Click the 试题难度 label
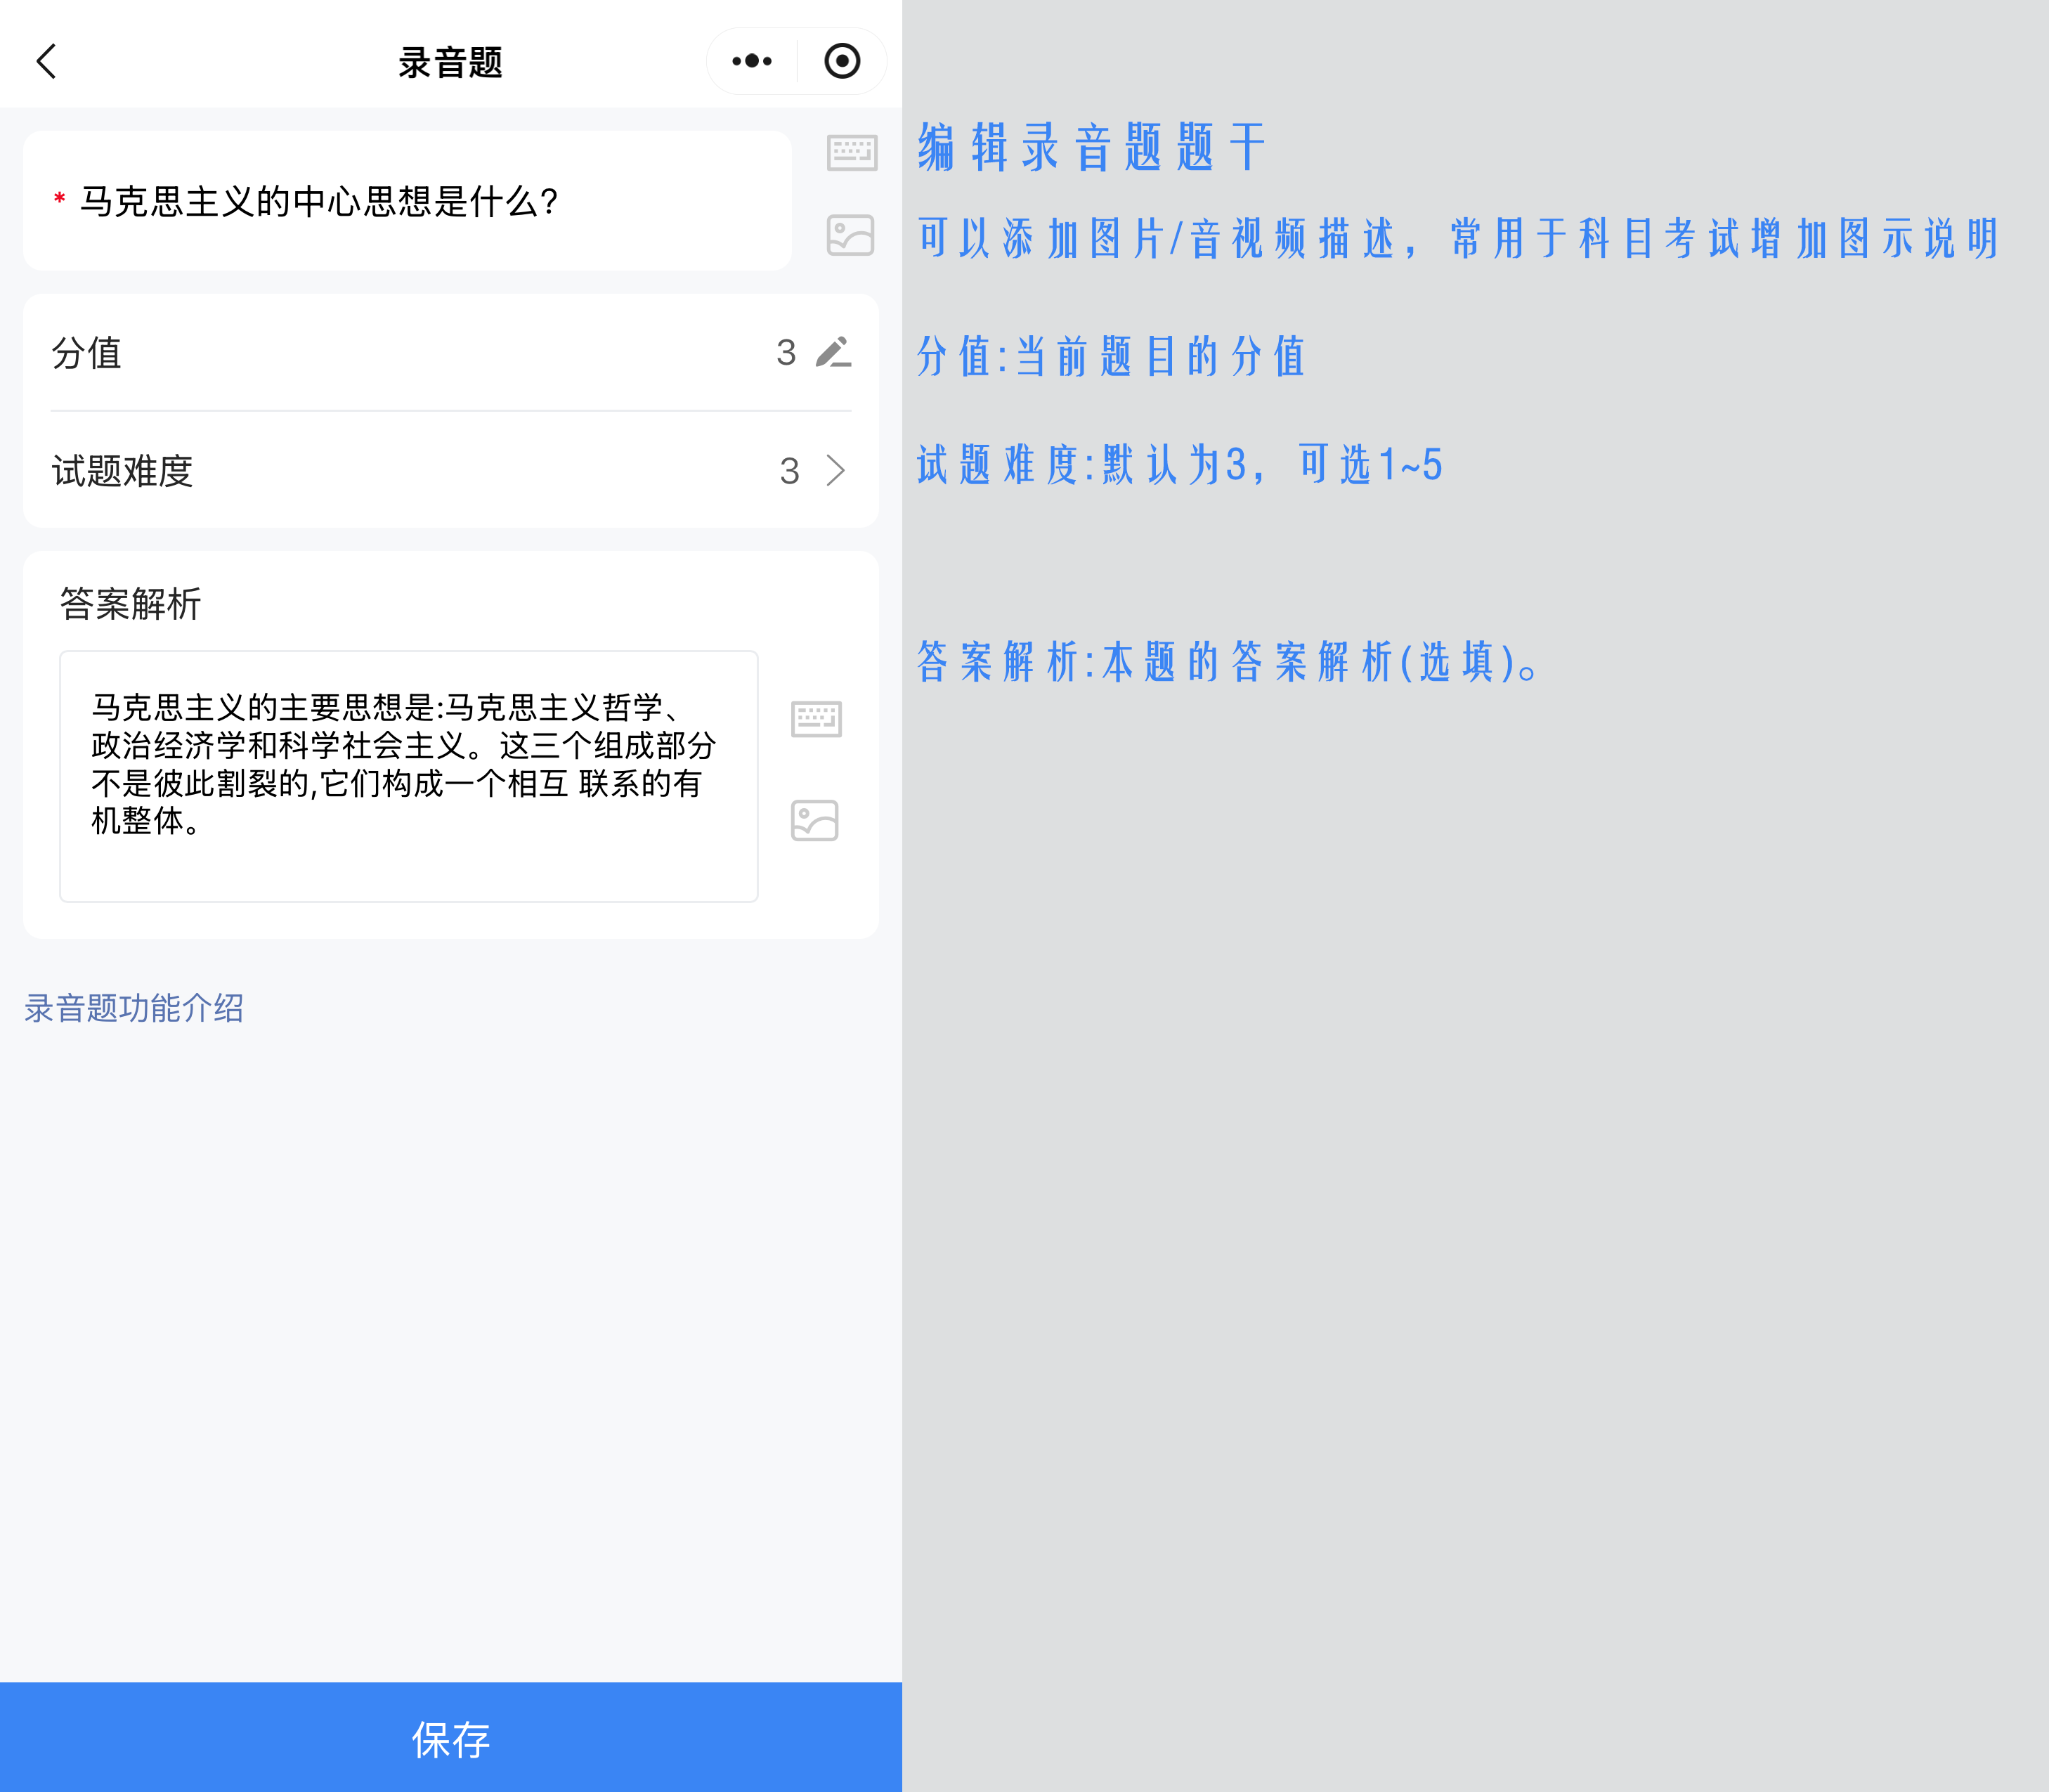The height and width of the screenshot is (1792, 2049). pyautogui.click(x=122, y=471)
